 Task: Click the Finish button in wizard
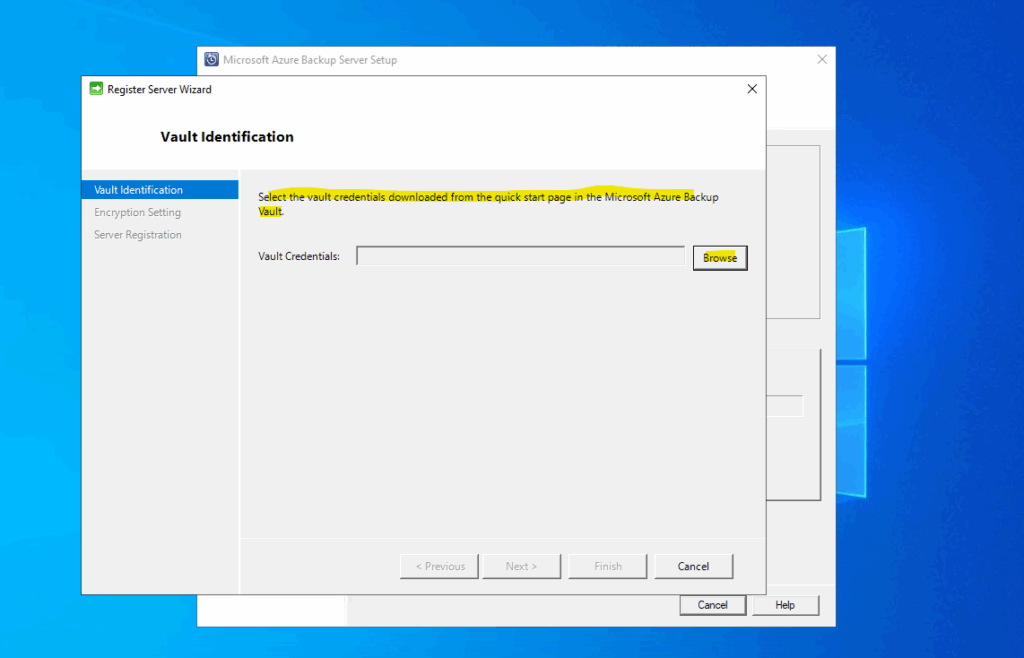(x=607, y=566)
